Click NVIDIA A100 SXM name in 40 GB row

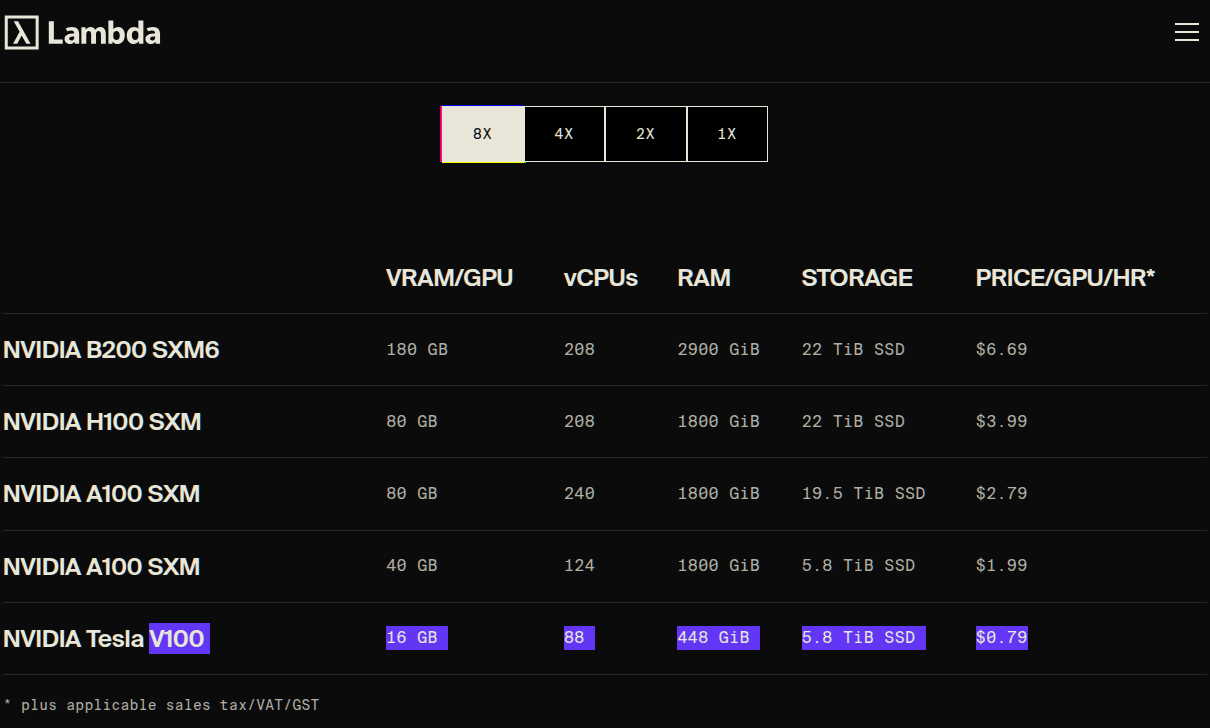pos(101,567)
